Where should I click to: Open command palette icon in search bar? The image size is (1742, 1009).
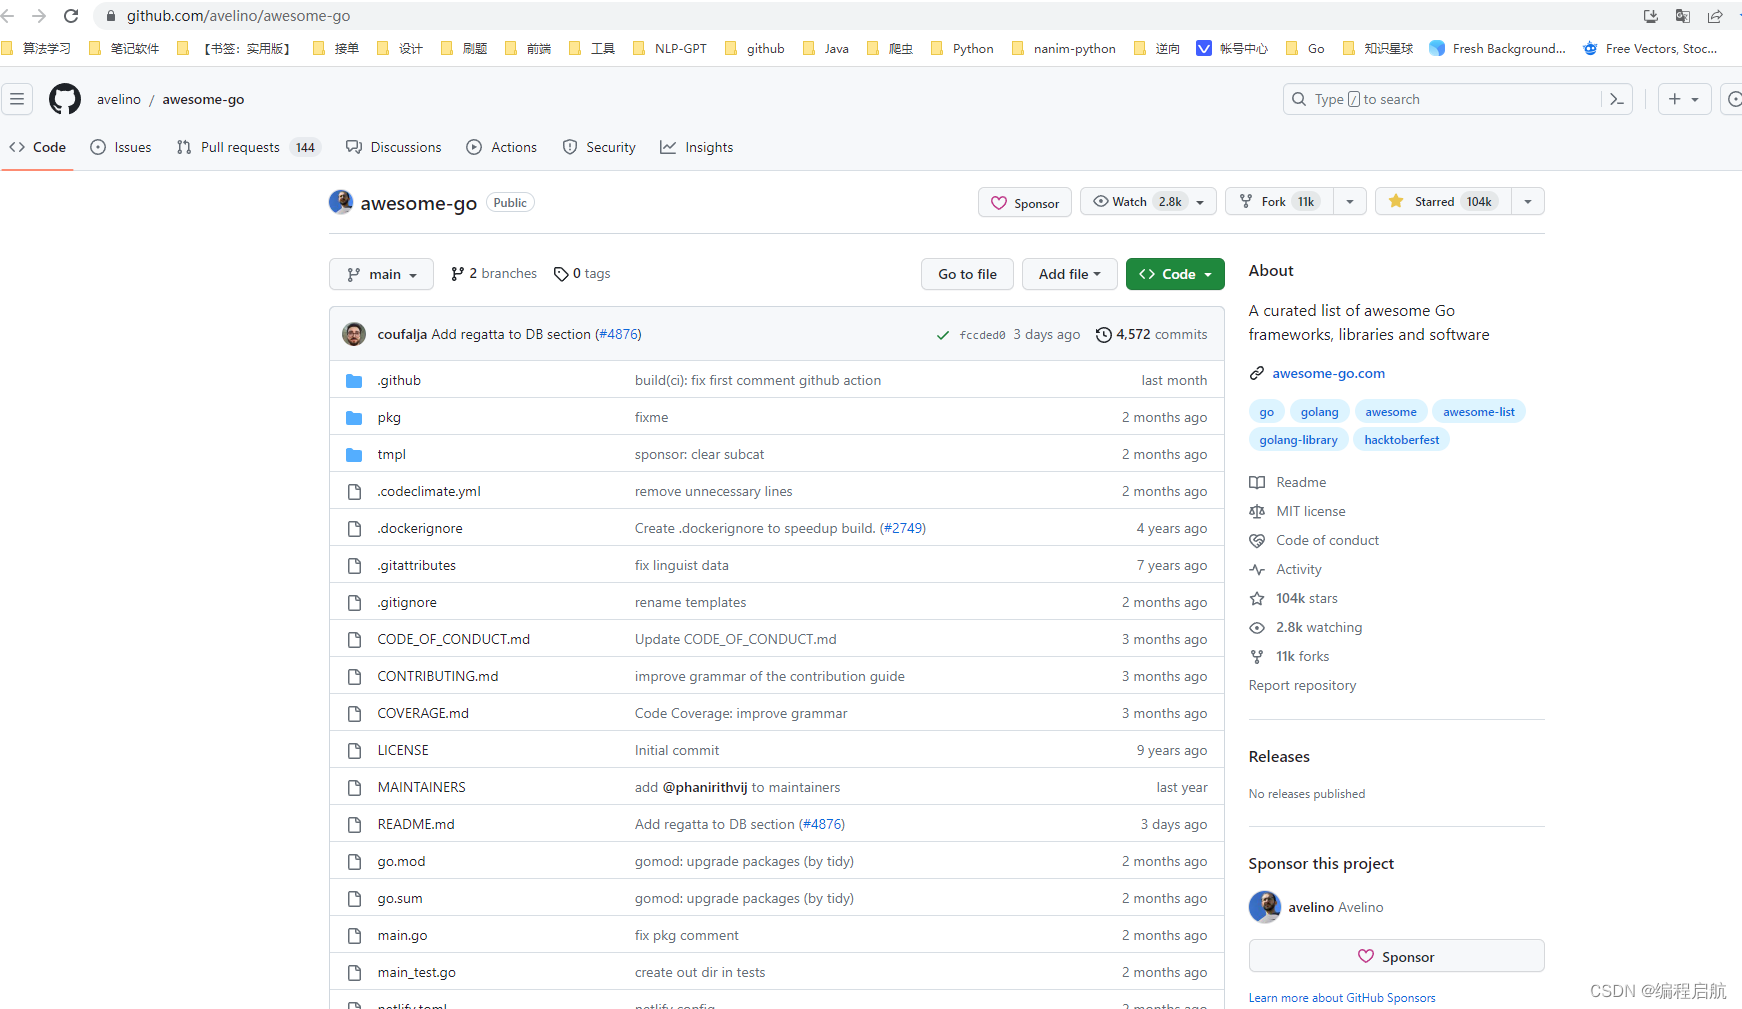click(x=1616, y=99)
